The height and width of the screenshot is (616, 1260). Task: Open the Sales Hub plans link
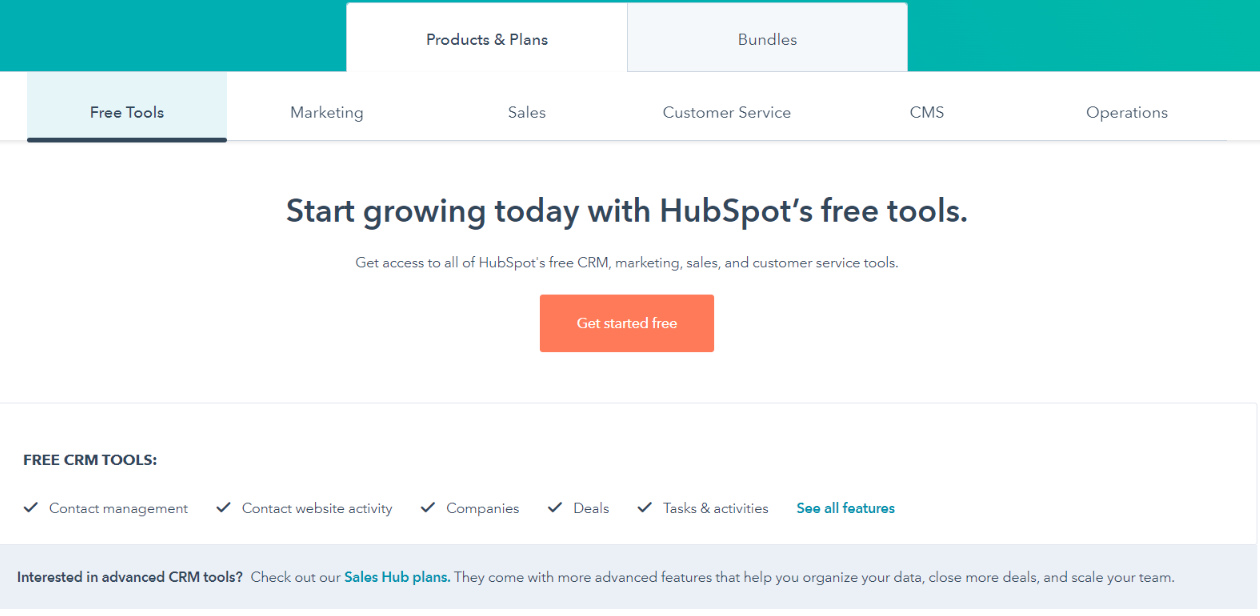click(396, 577)
